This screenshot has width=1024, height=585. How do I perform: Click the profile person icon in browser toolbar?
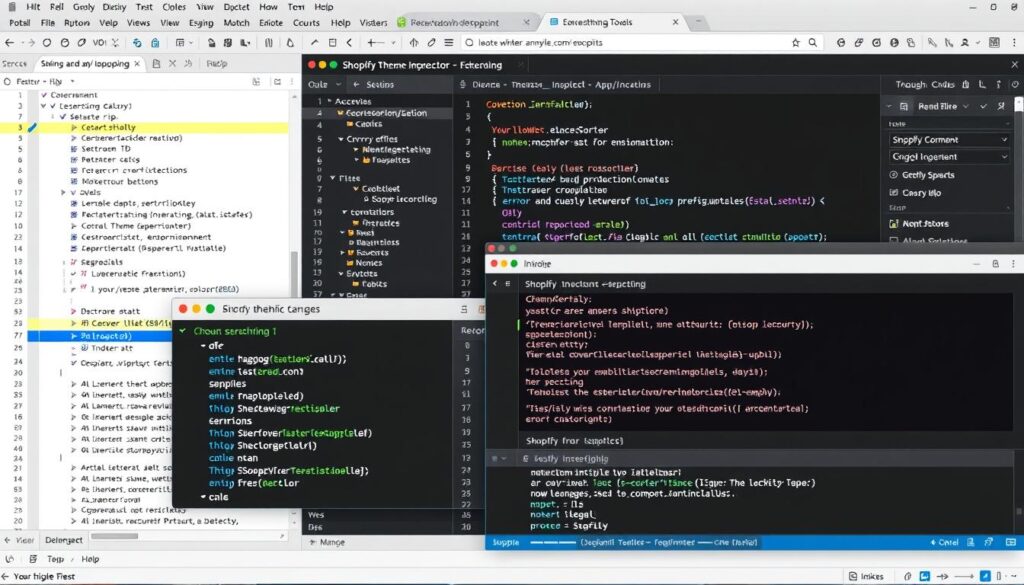pyautogui.click(x=965, y=42)
